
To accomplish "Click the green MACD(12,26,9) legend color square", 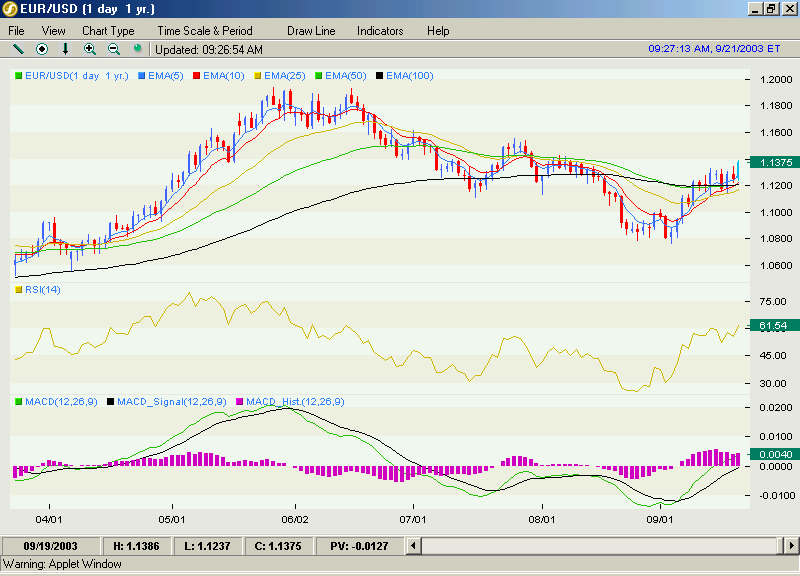I will click(x=19, y=402).
